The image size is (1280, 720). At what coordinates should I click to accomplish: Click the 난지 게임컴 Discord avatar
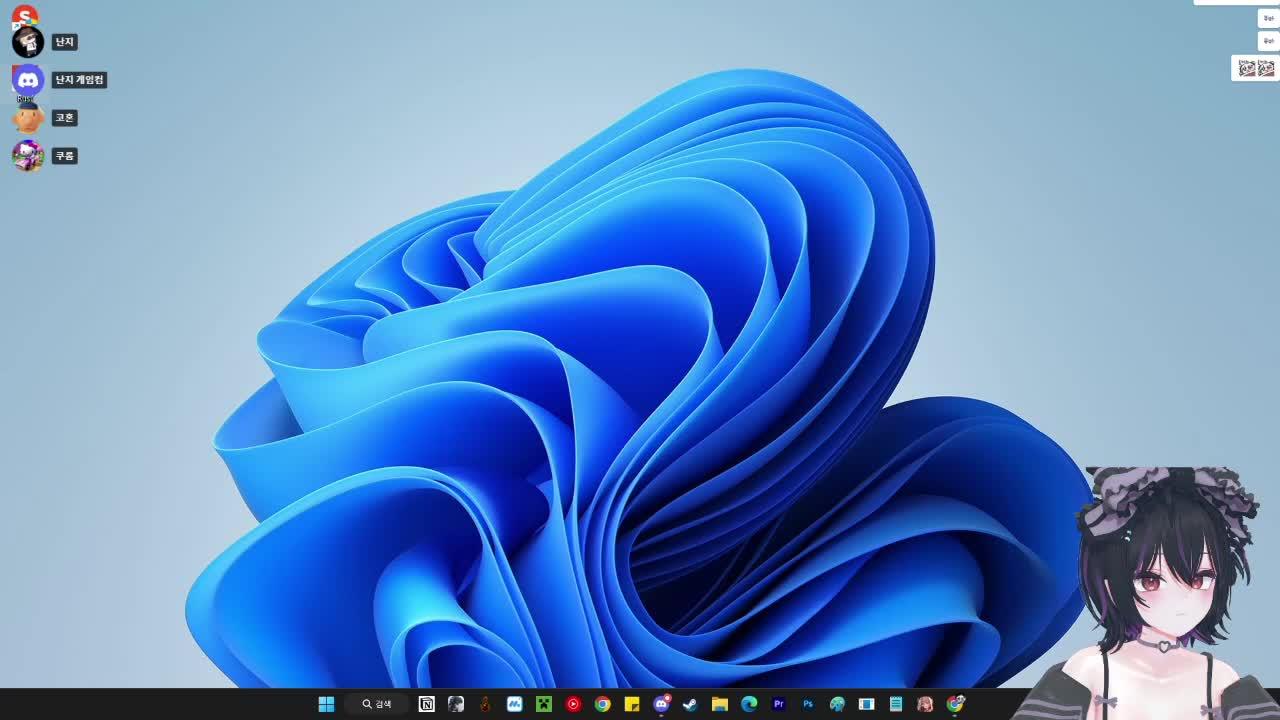point(28,80)
